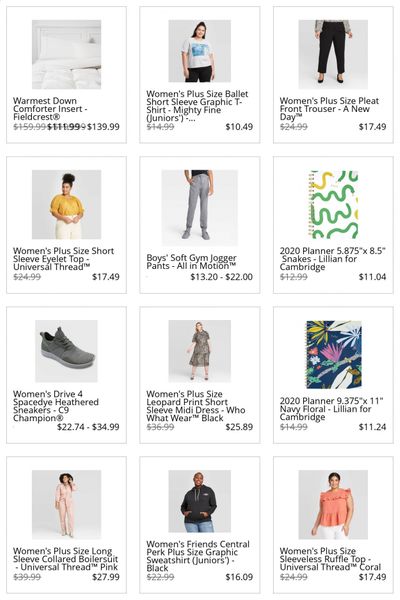Select the Pleat Front Trouser product image
Image resolution: width=400 pixels, height=600 pixels.
point(333,54)
